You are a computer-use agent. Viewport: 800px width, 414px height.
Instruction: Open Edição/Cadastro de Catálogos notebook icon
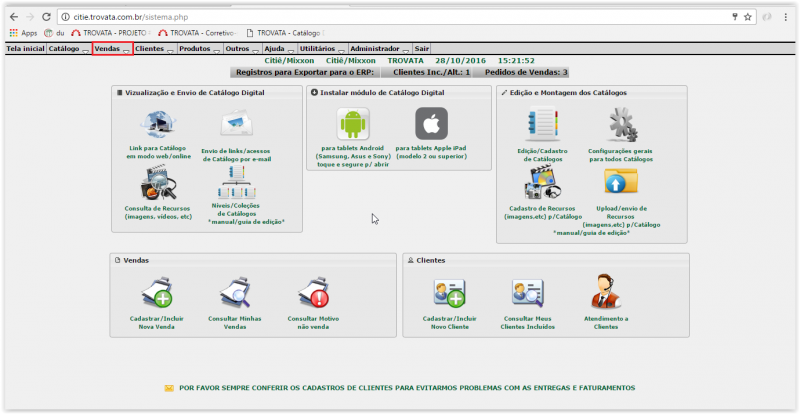pyautogui.click(x=542, y=124)
